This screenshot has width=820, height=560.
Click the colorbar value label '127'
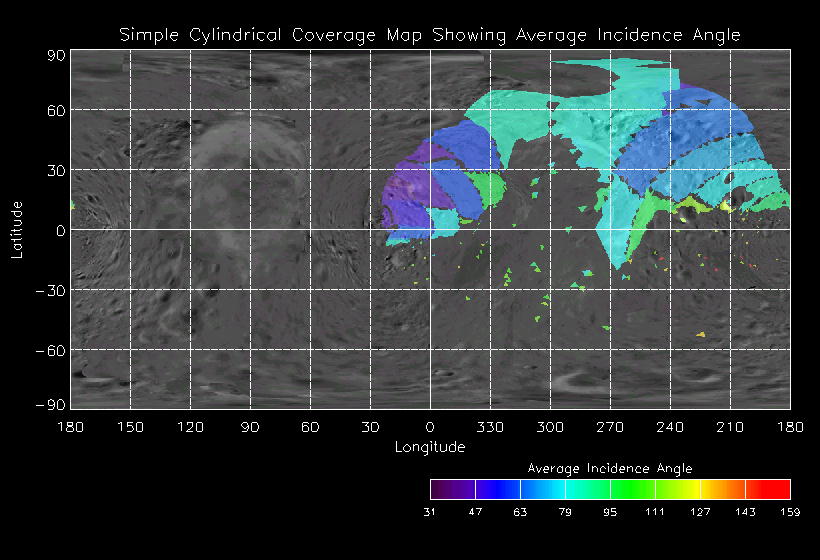(x=700, y=512)
